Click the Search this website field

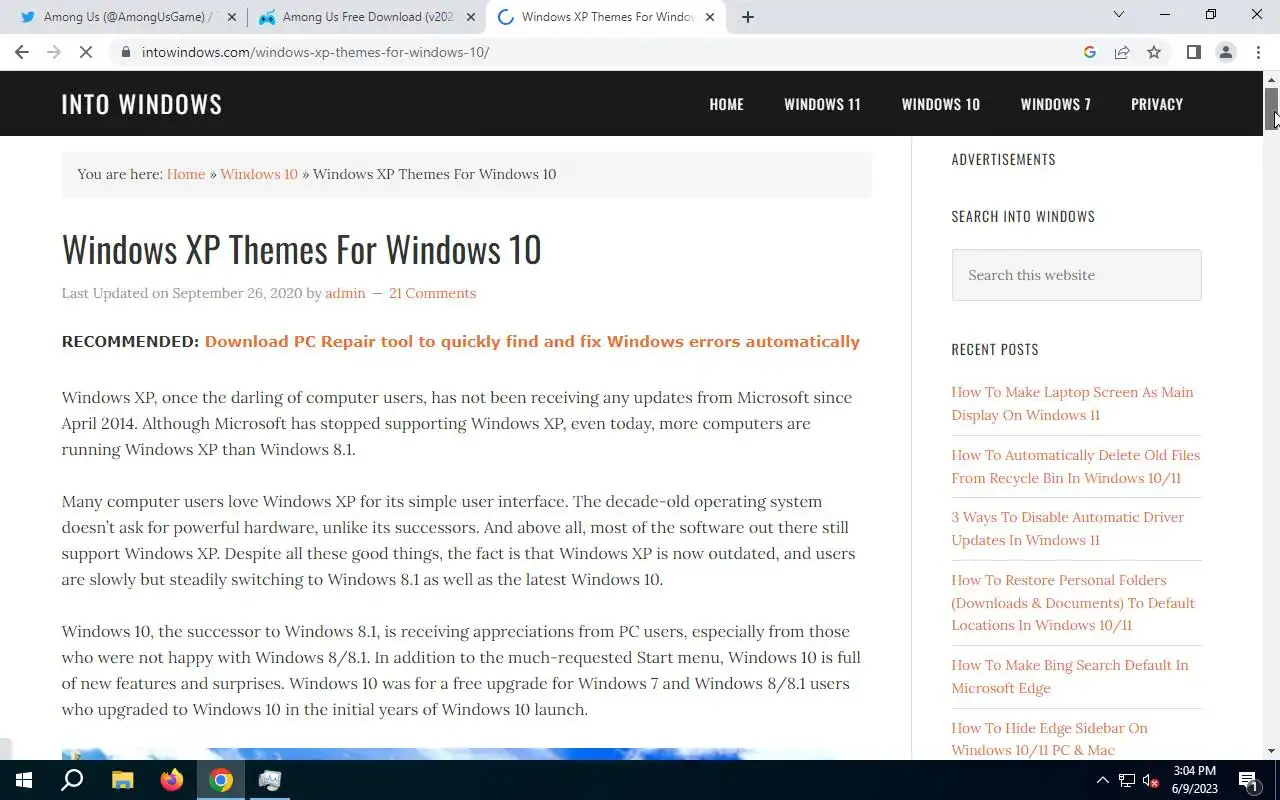click(x=1076, y=275)
